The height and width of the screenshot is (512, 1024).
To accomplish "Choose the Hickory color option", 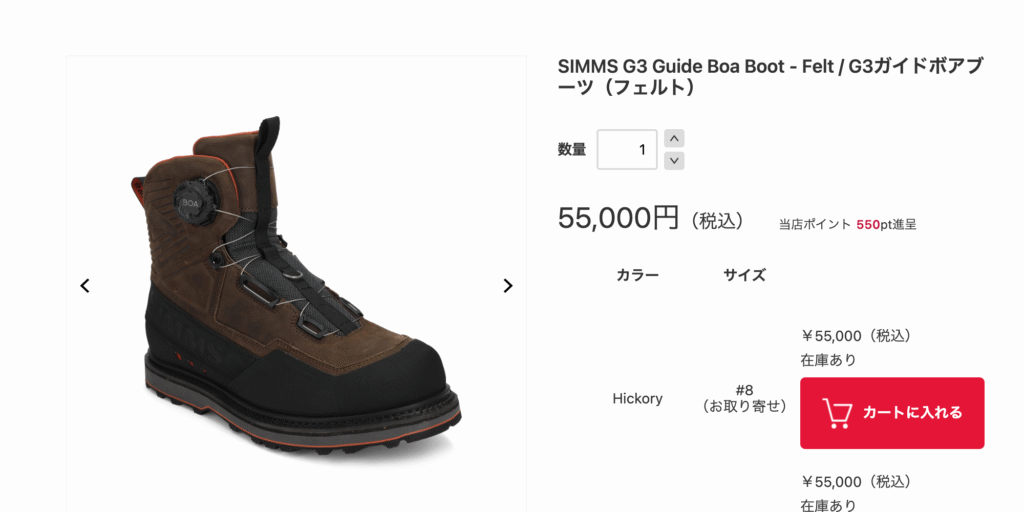I will (637, 398).
